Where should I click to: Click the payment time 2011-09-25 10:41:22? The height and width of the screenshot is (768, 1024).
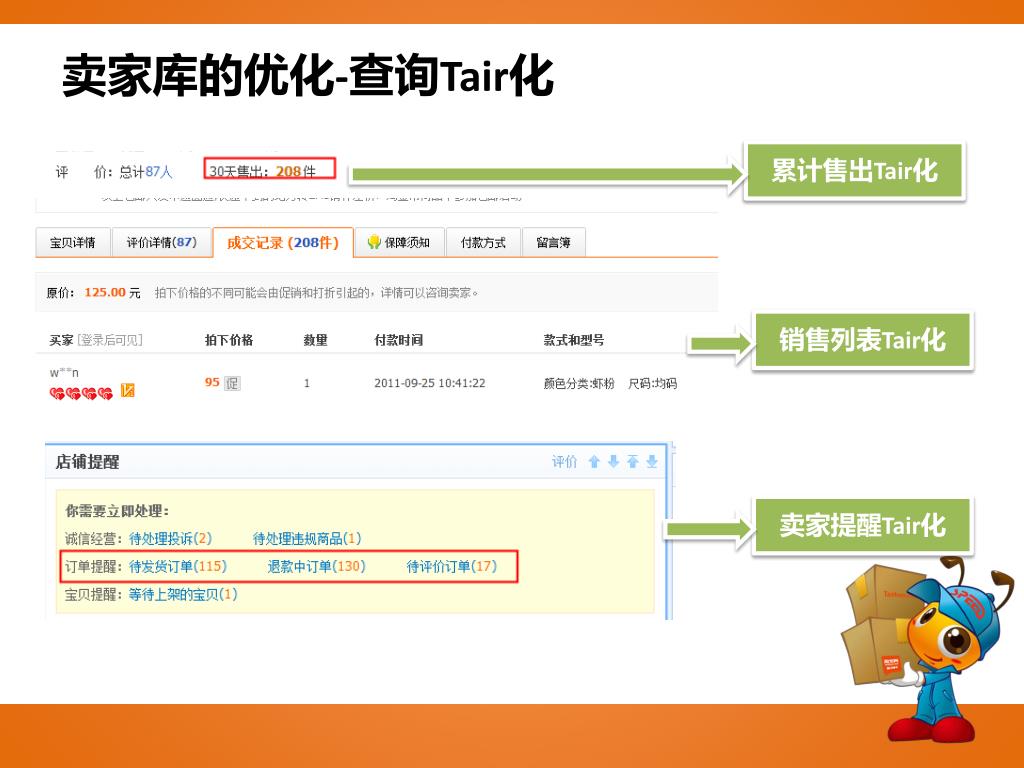[x=430, y=383]
